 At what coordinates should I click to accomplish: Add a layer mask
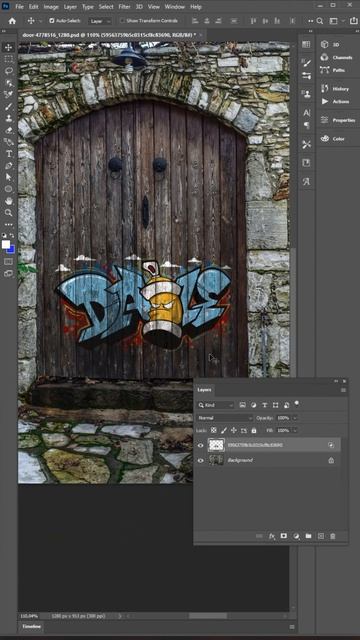(284, 536)
